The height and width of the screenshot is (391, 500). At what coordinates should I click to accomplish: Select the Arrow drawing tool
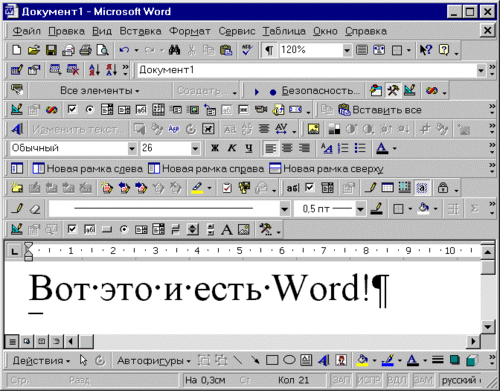click(255, 360)
